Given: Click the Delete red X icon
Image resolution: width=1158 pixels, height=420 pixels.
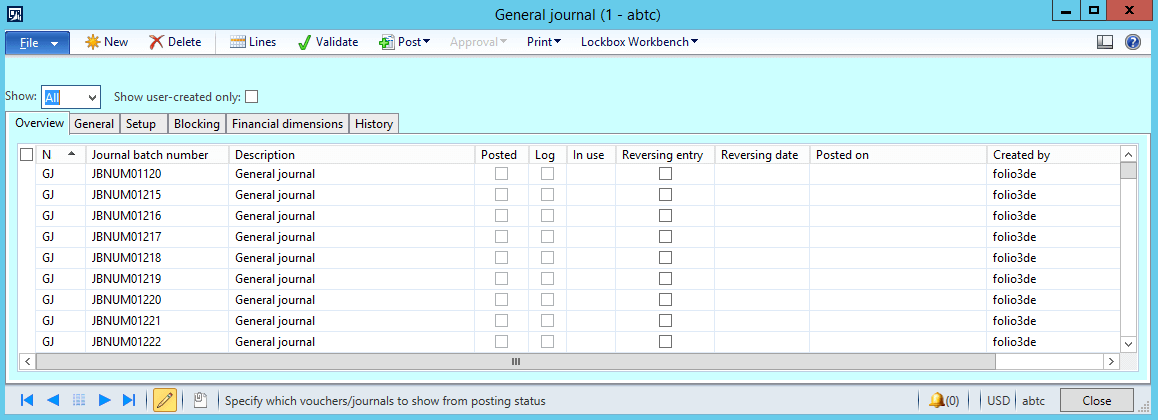Looking at the screenshot, I should click(157, 42).
